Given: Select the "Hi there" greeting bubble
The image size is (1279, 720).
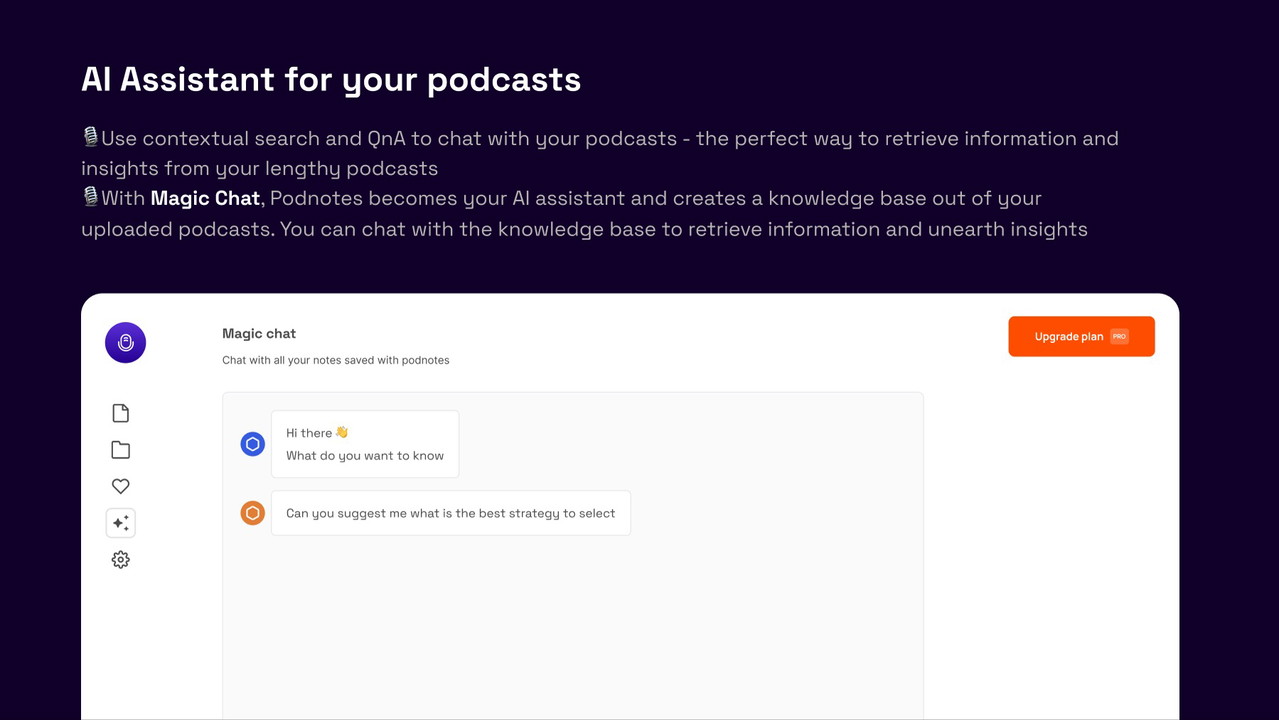Looking at the screenshot, I should (365, 444).
